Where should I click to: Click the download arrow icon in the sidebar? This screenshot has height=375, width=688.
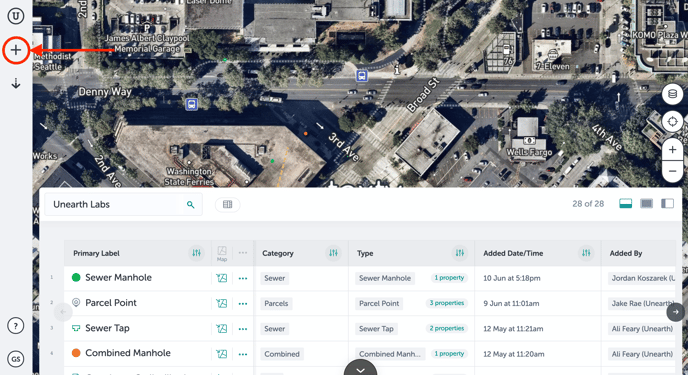point(16,83)
